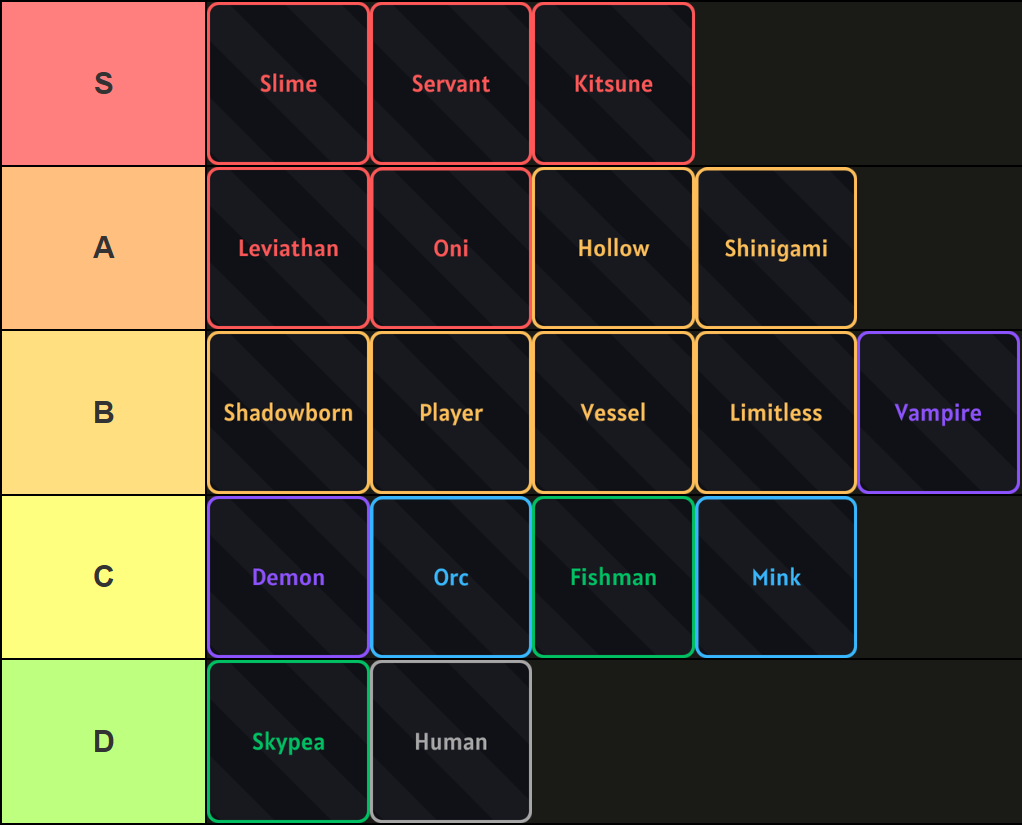This screenshot has height=825, width=1022.
Task: Select the Servant tile
Action: [x=451, y=84]
